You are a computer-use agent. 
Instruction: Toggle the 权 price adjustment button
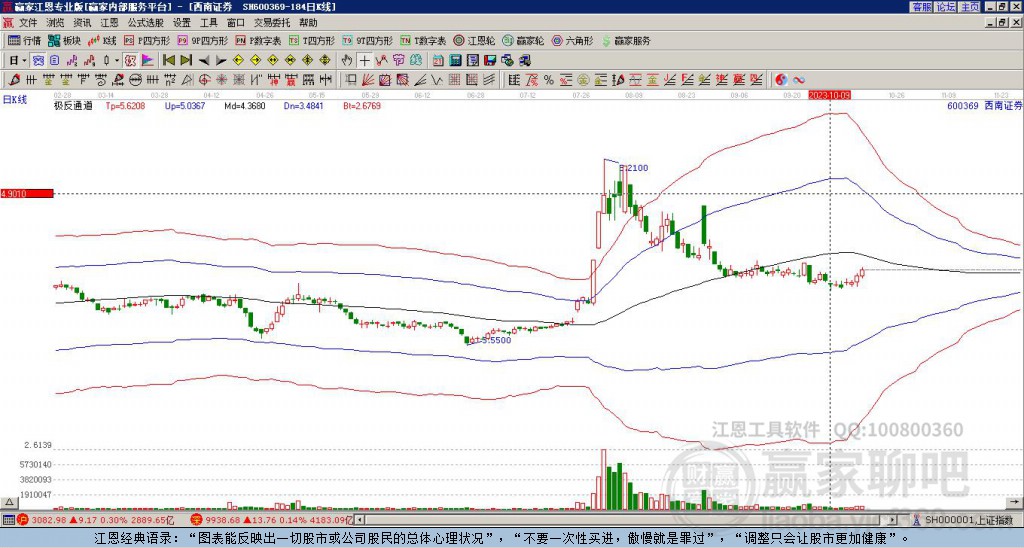coord(130,61)
